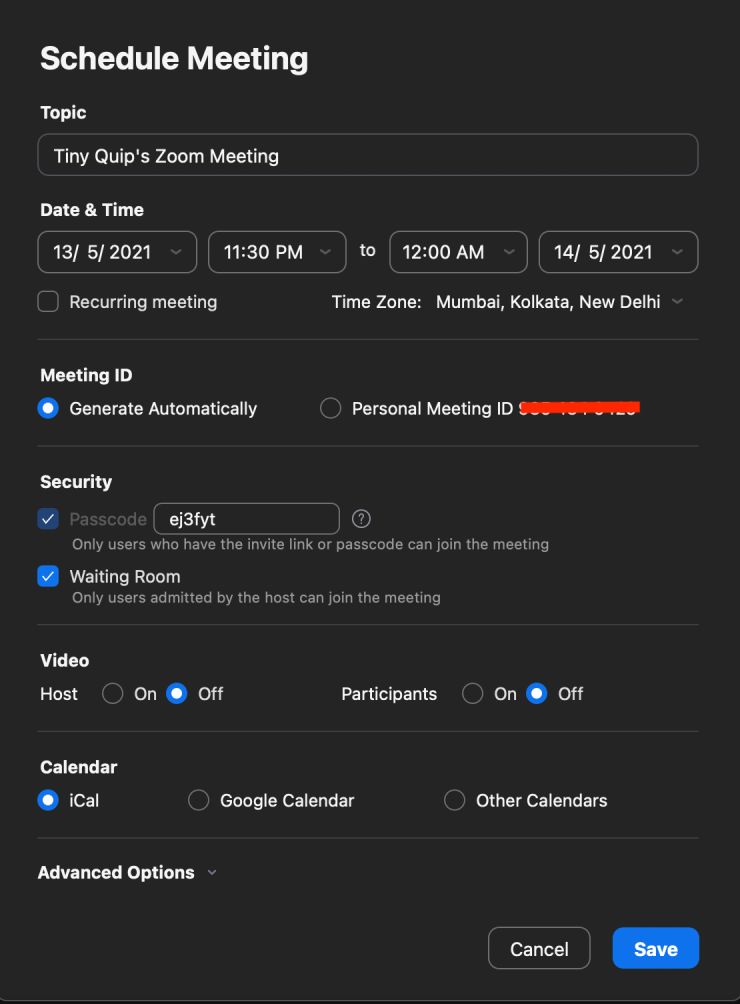The width and height of the screenshot is (740, 1004).
Task: Enable the Recurring meeting checkbox
Action: 48,301
